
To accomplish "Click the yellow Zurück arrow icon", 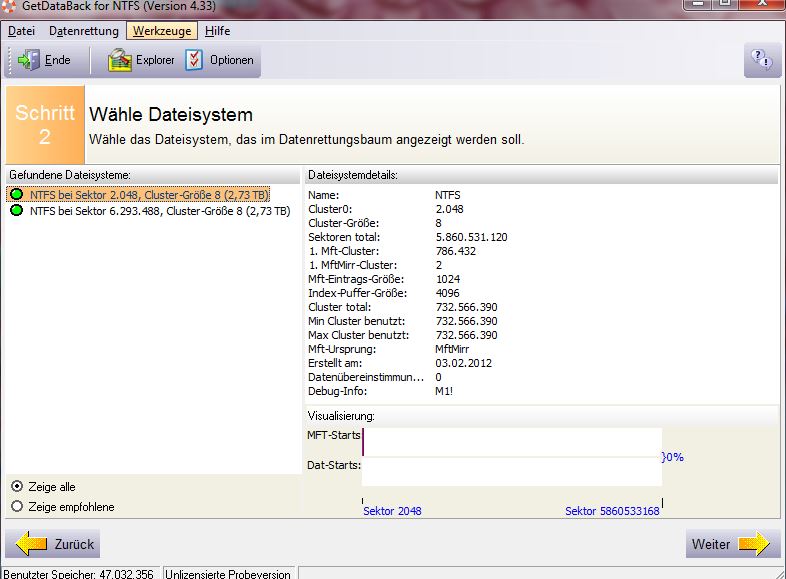I will point(31,544).
